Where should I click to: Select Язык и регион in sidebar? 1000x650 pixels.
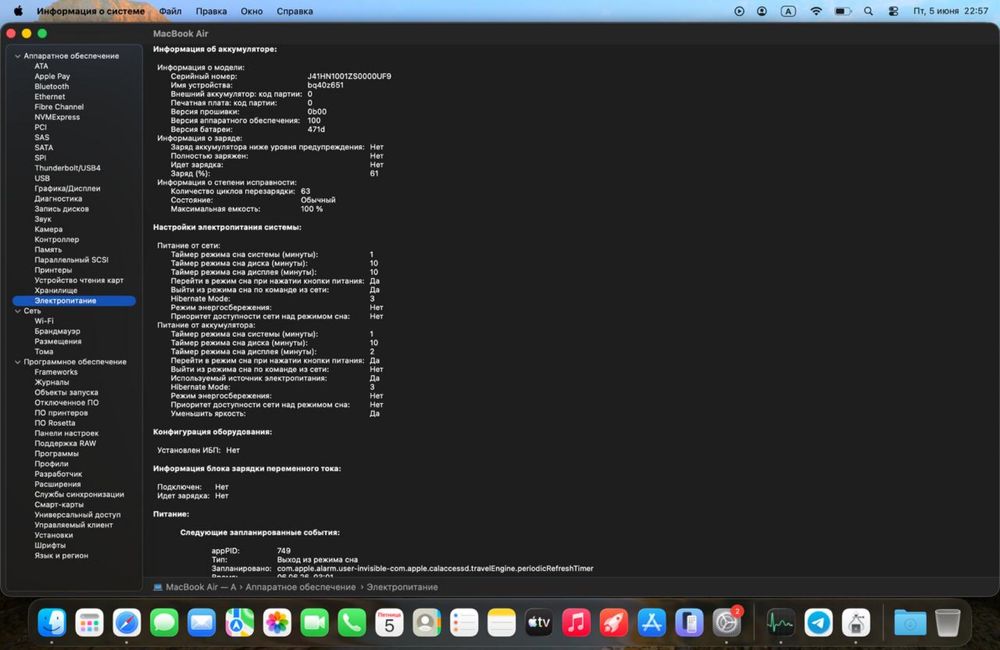tap(61, 556)
